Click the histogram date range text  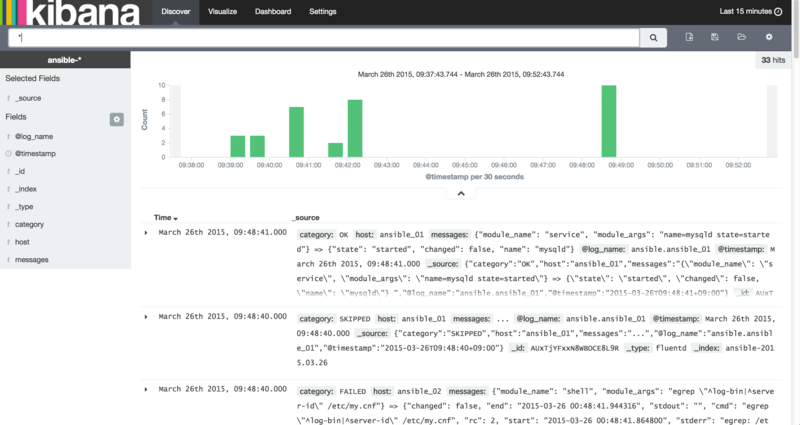(461, 74)
